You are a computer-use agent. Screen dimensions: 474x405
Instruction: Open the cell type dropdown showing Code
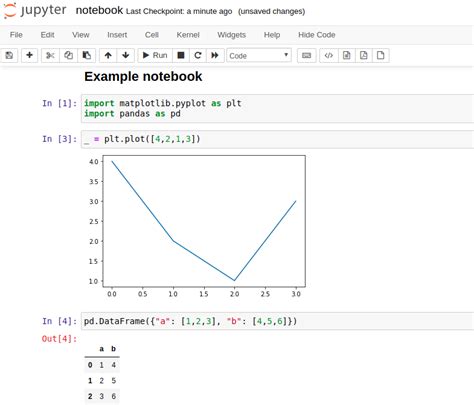259,55
